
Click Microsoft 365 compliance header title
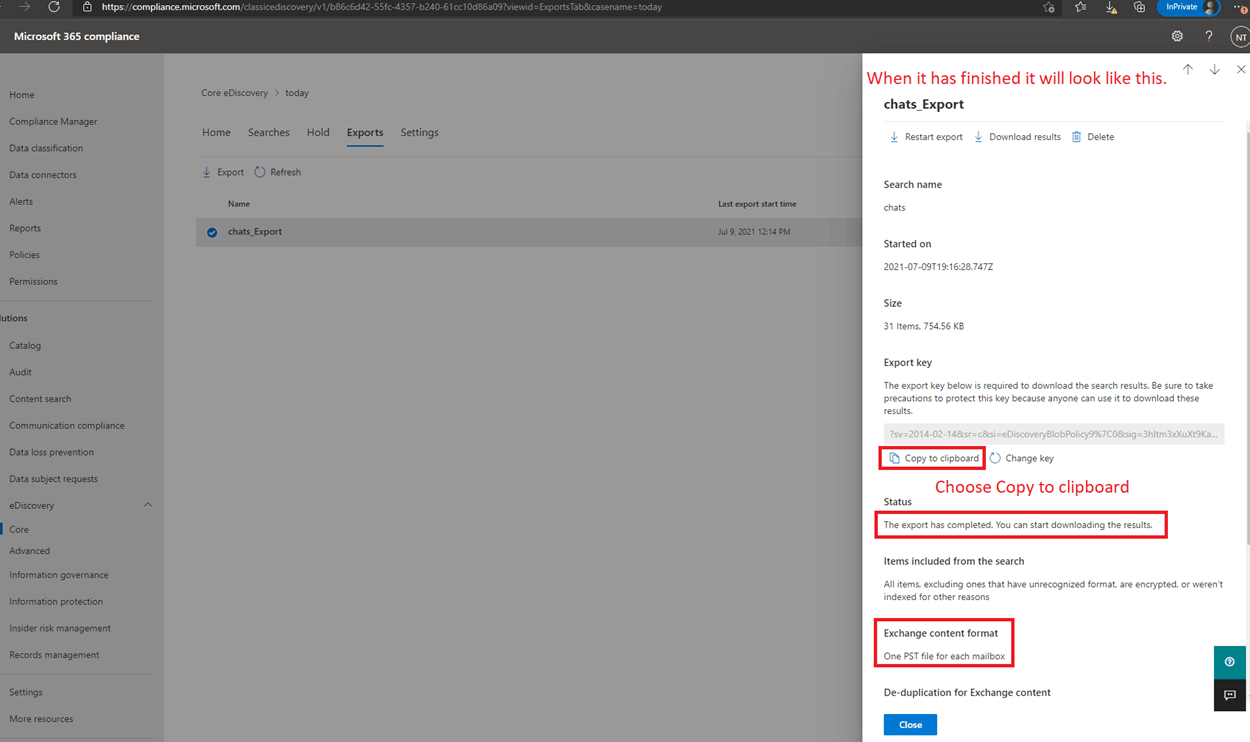pos(77,36)
